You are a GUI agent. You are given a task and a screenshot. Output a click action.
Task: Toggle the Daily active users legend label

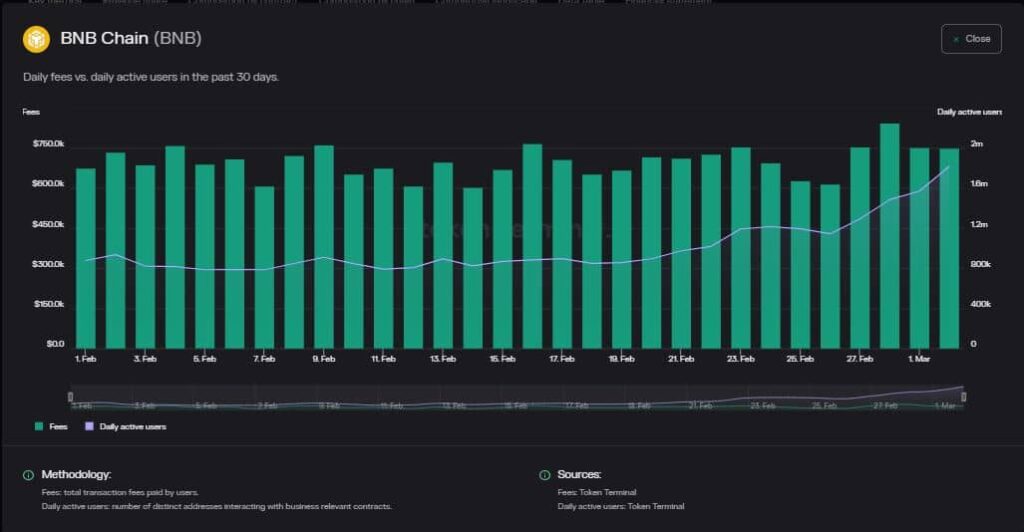132,426
